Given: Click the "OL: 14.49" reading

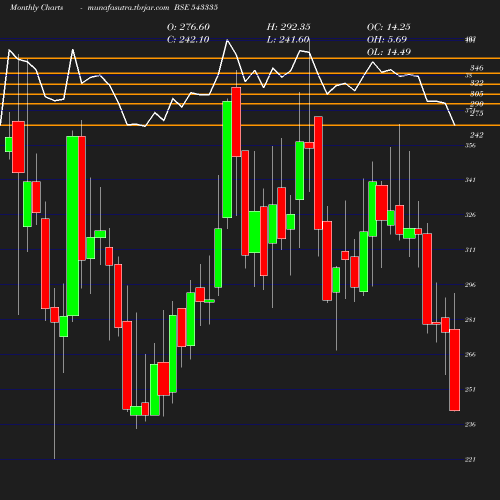Looking at the screenshot, I should [x=389, y=52].
